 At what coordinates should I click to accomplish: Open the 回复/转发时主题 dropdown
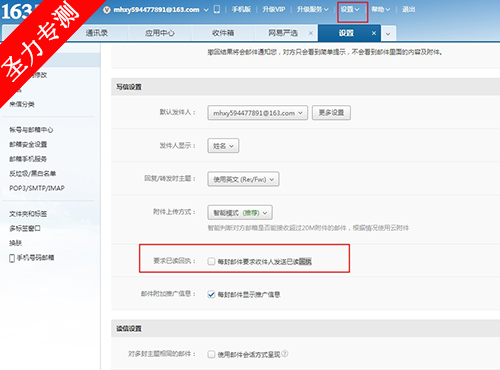pos(243,179)
